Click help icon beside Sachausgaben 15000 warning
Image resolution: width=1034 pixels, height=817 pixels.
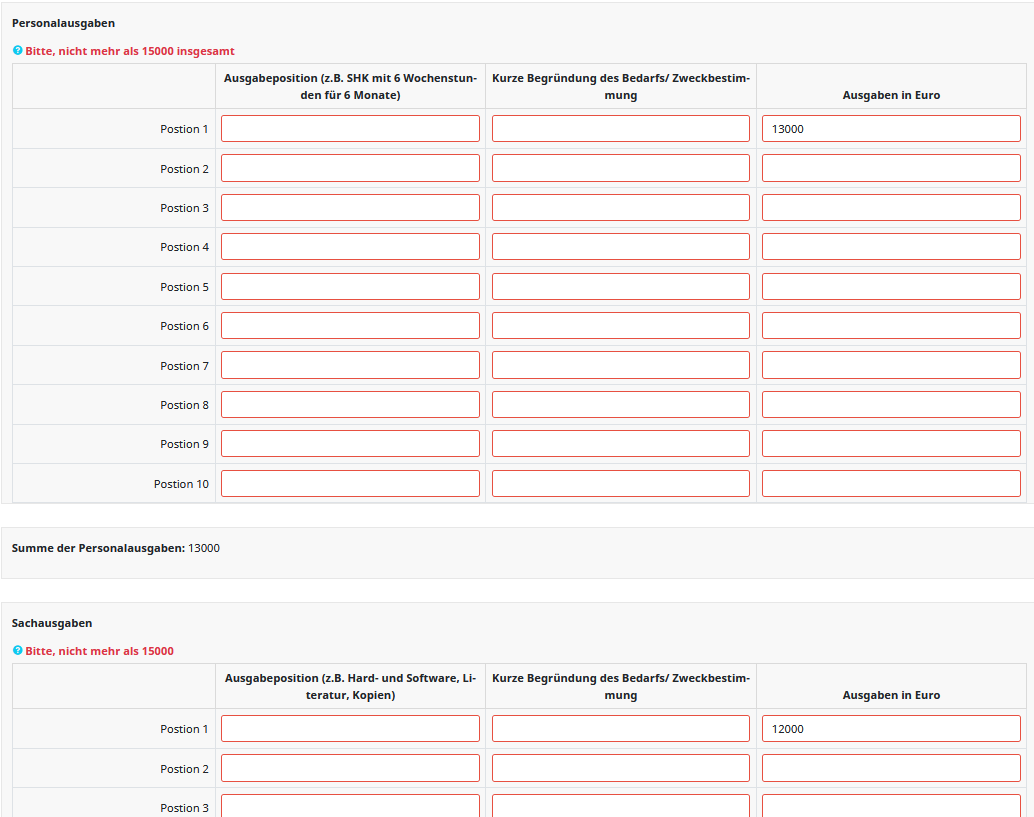point(18,650)
